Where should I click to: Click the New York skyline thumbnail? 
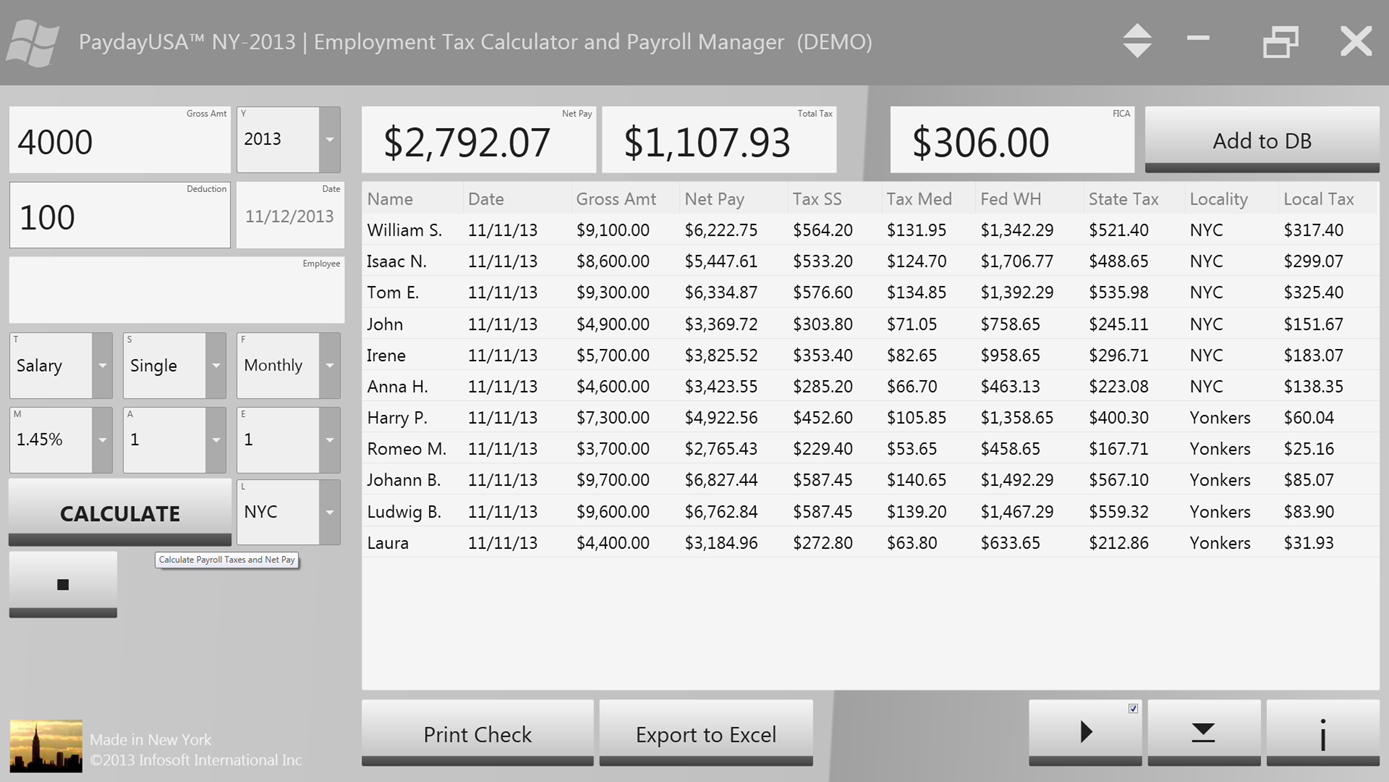pyautogui.click(x=46, y=746)
